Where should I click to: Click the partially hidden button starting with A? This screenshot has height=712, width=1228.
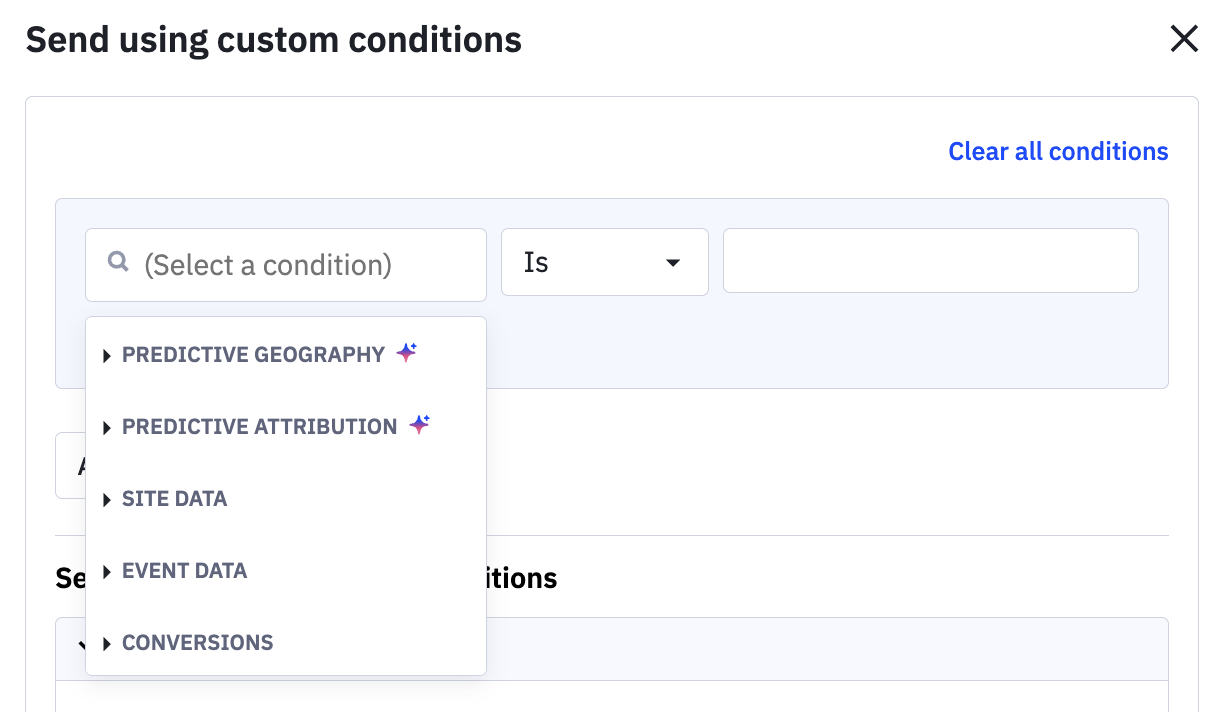point(70,465)
